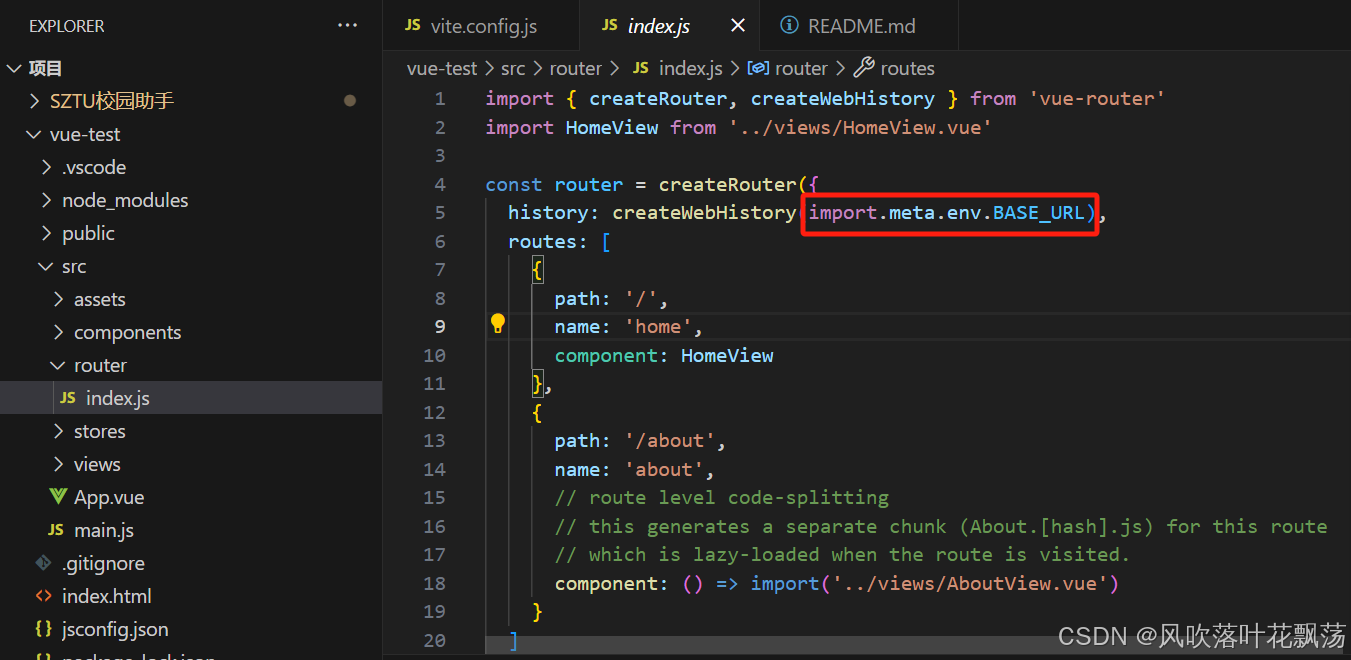Click the HTML icon beside index.html
Viewport: 1351px width, 660px height.
pyautogui.click(x=43, y=596)
